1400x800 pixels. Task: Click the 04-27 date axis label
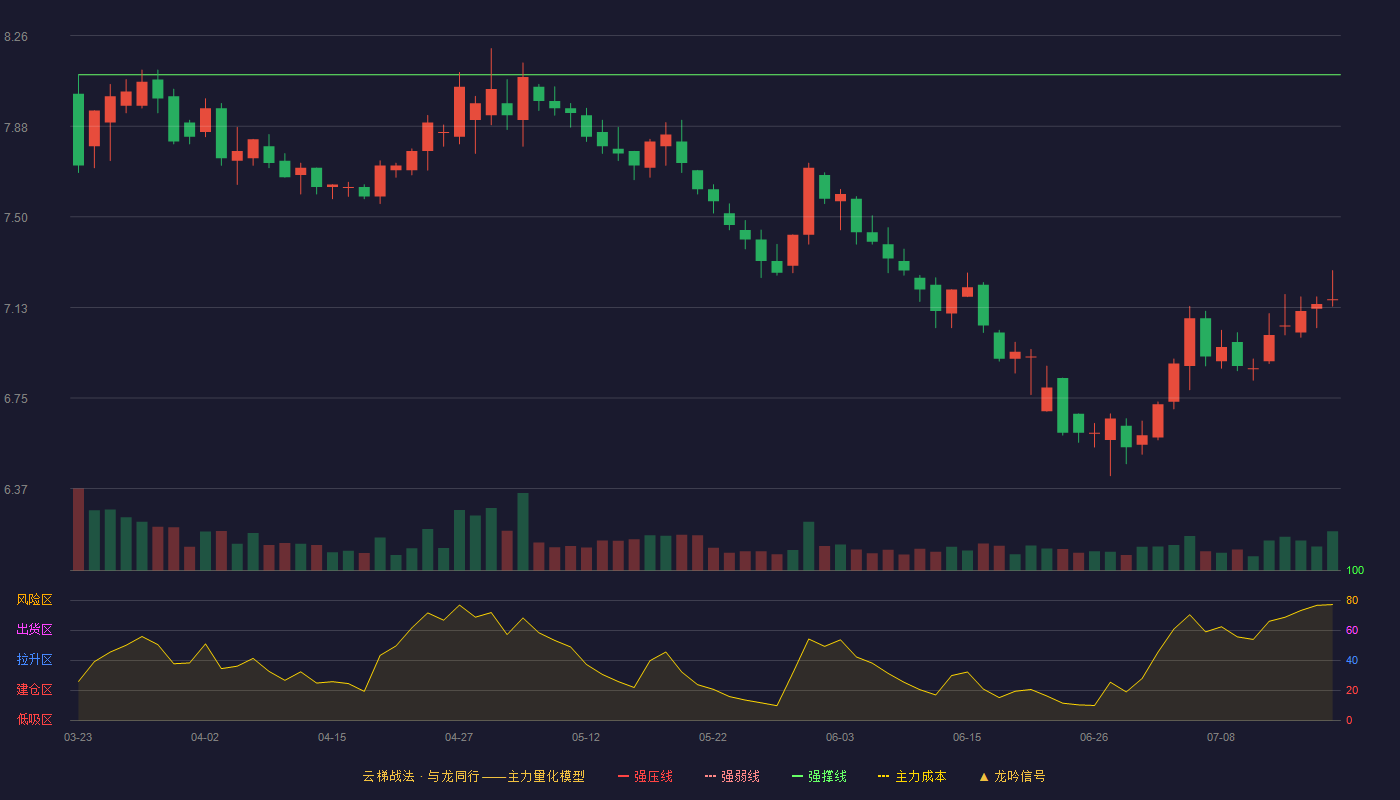(459, 737)
